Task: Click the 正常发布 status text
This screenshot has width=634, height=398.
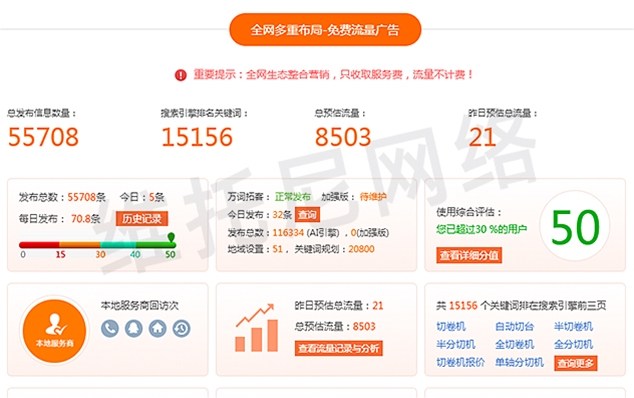Action: pyautogui.click(x=293, y=197)
